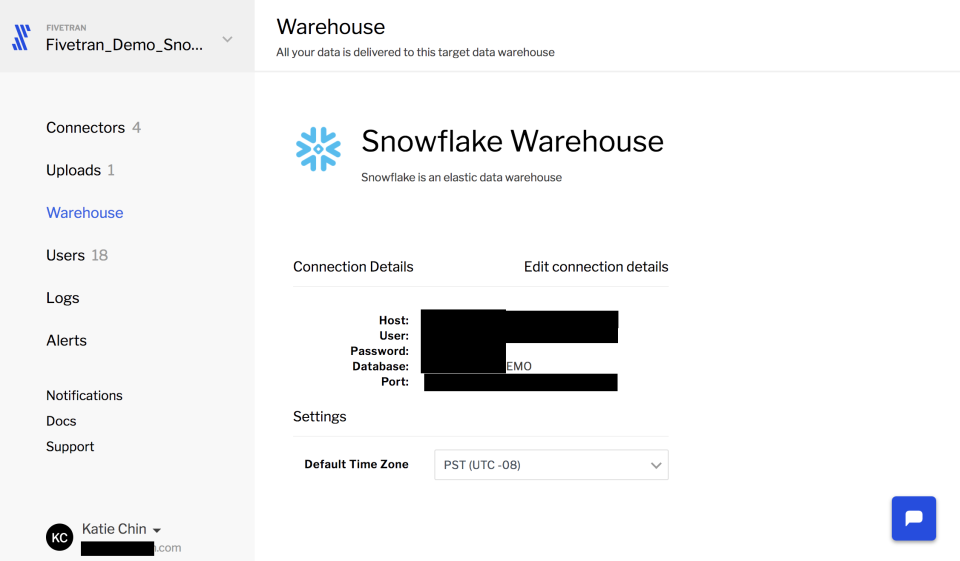Click the Support link
This screenshot has width=960, height=561.
[x=70, y=447]
